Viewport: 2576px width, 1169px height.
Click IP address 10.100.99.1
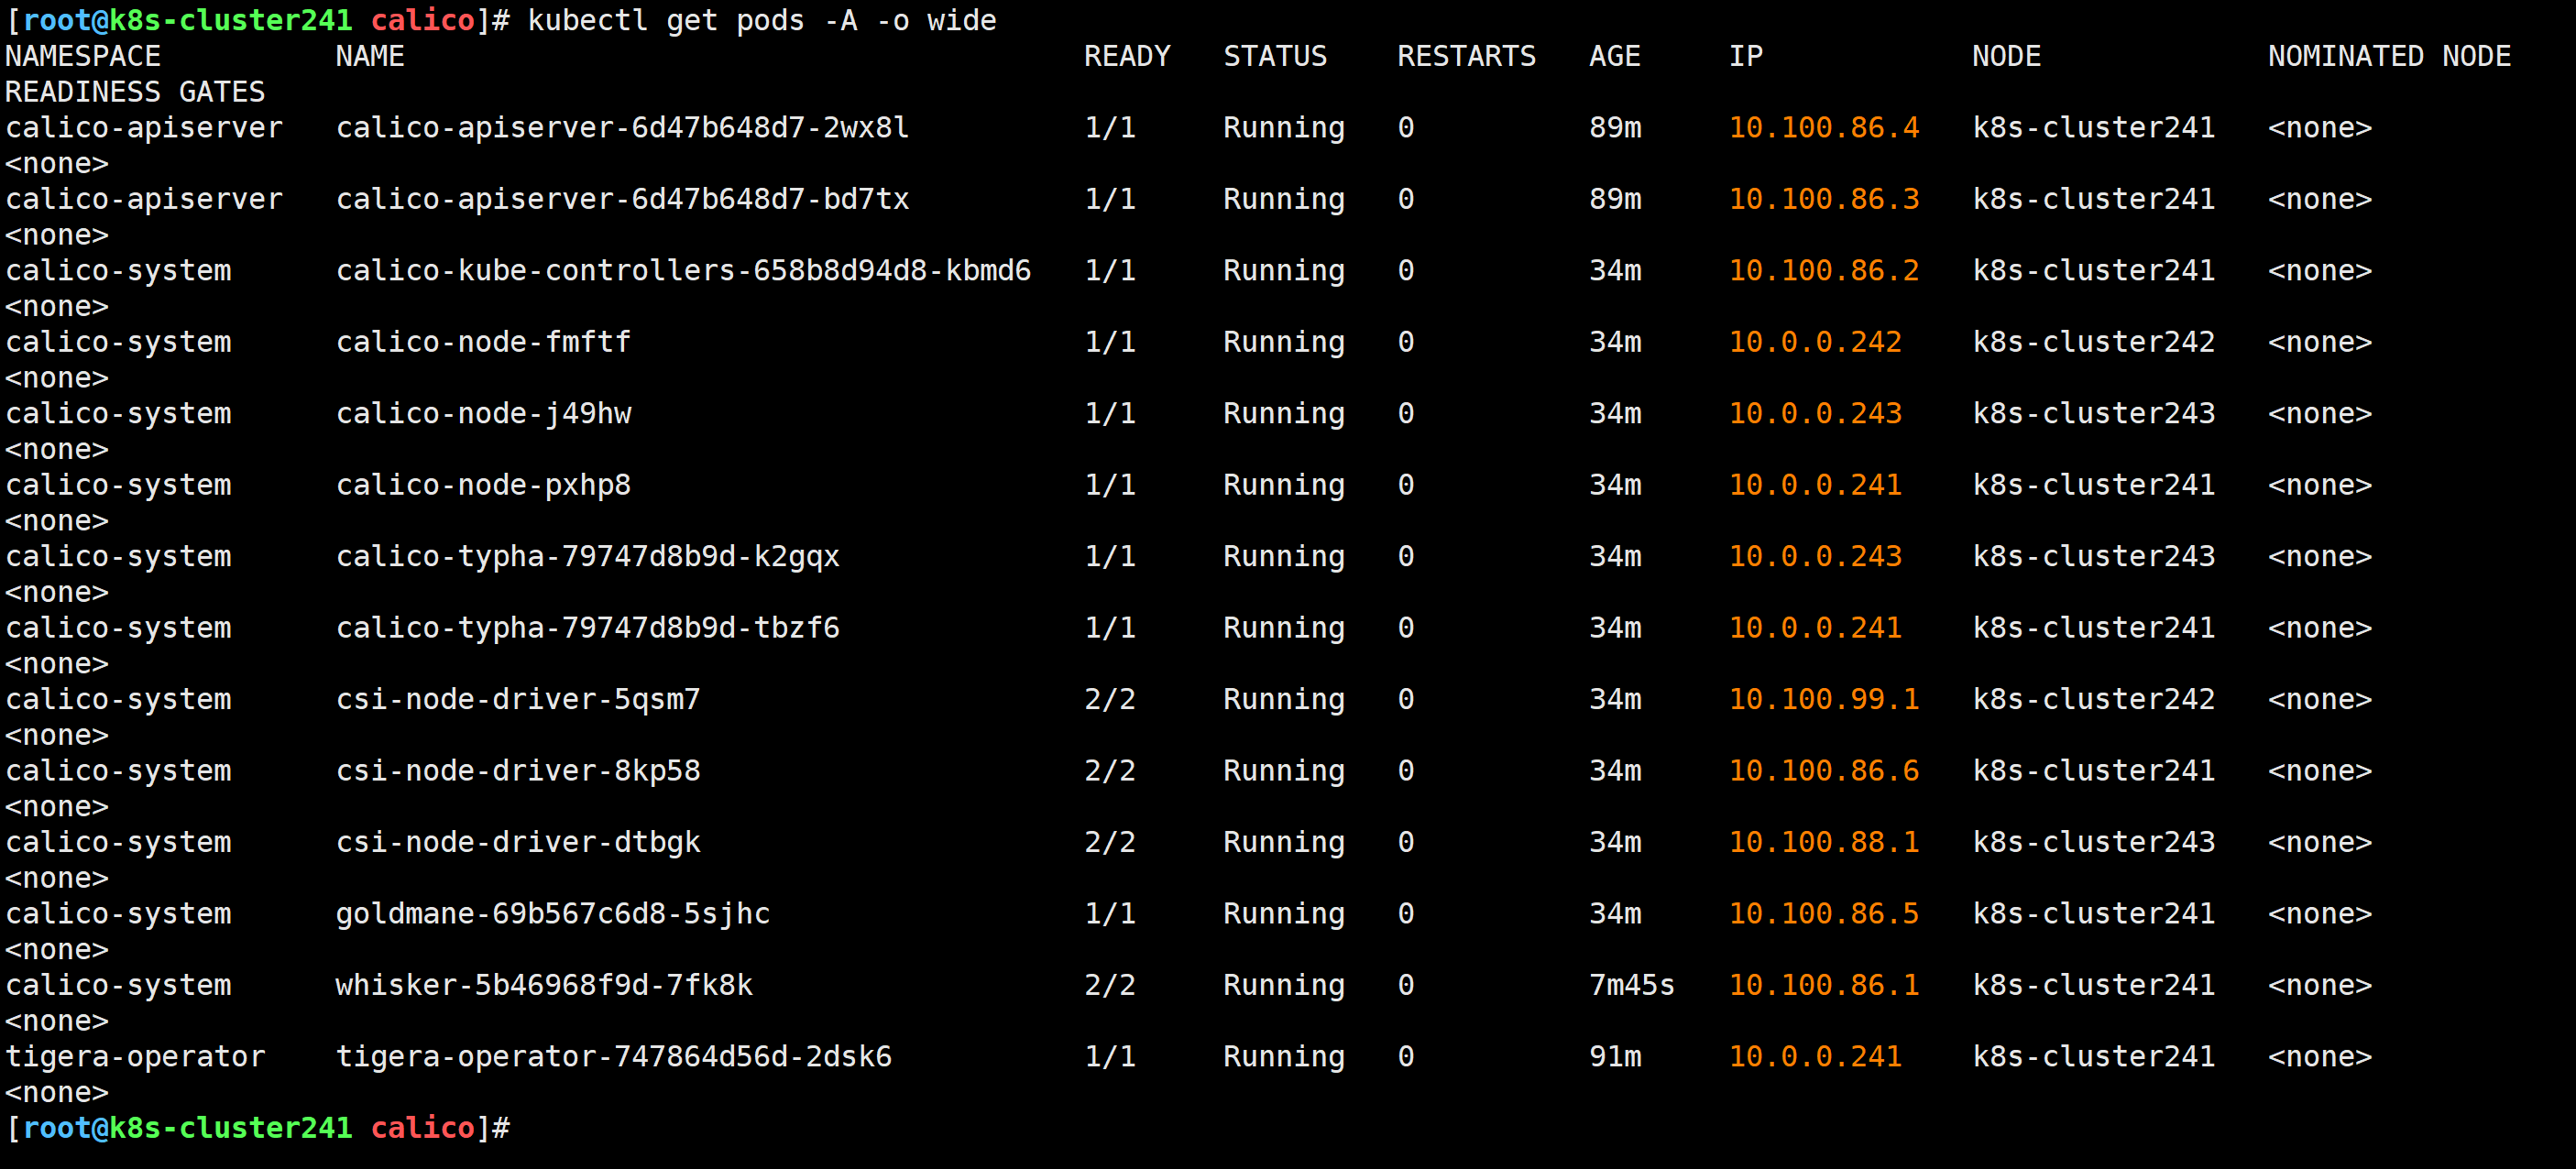tap(1823, 700)
